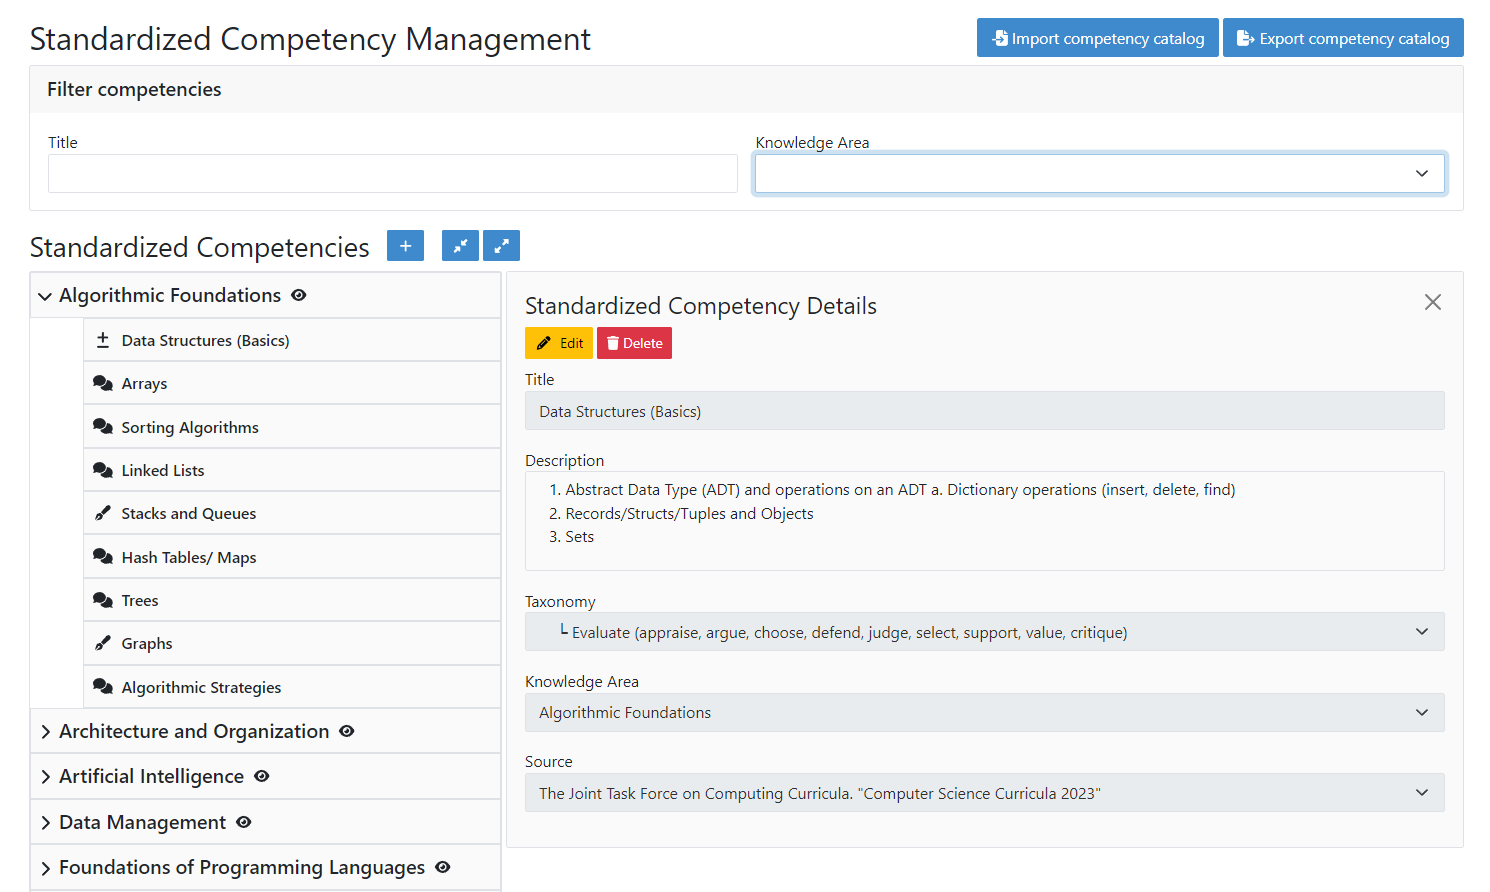Viewport: 1490px width, 892px height.
Task: Toggle visibility of Artificial Intelligence
Action: pos(261,776)
